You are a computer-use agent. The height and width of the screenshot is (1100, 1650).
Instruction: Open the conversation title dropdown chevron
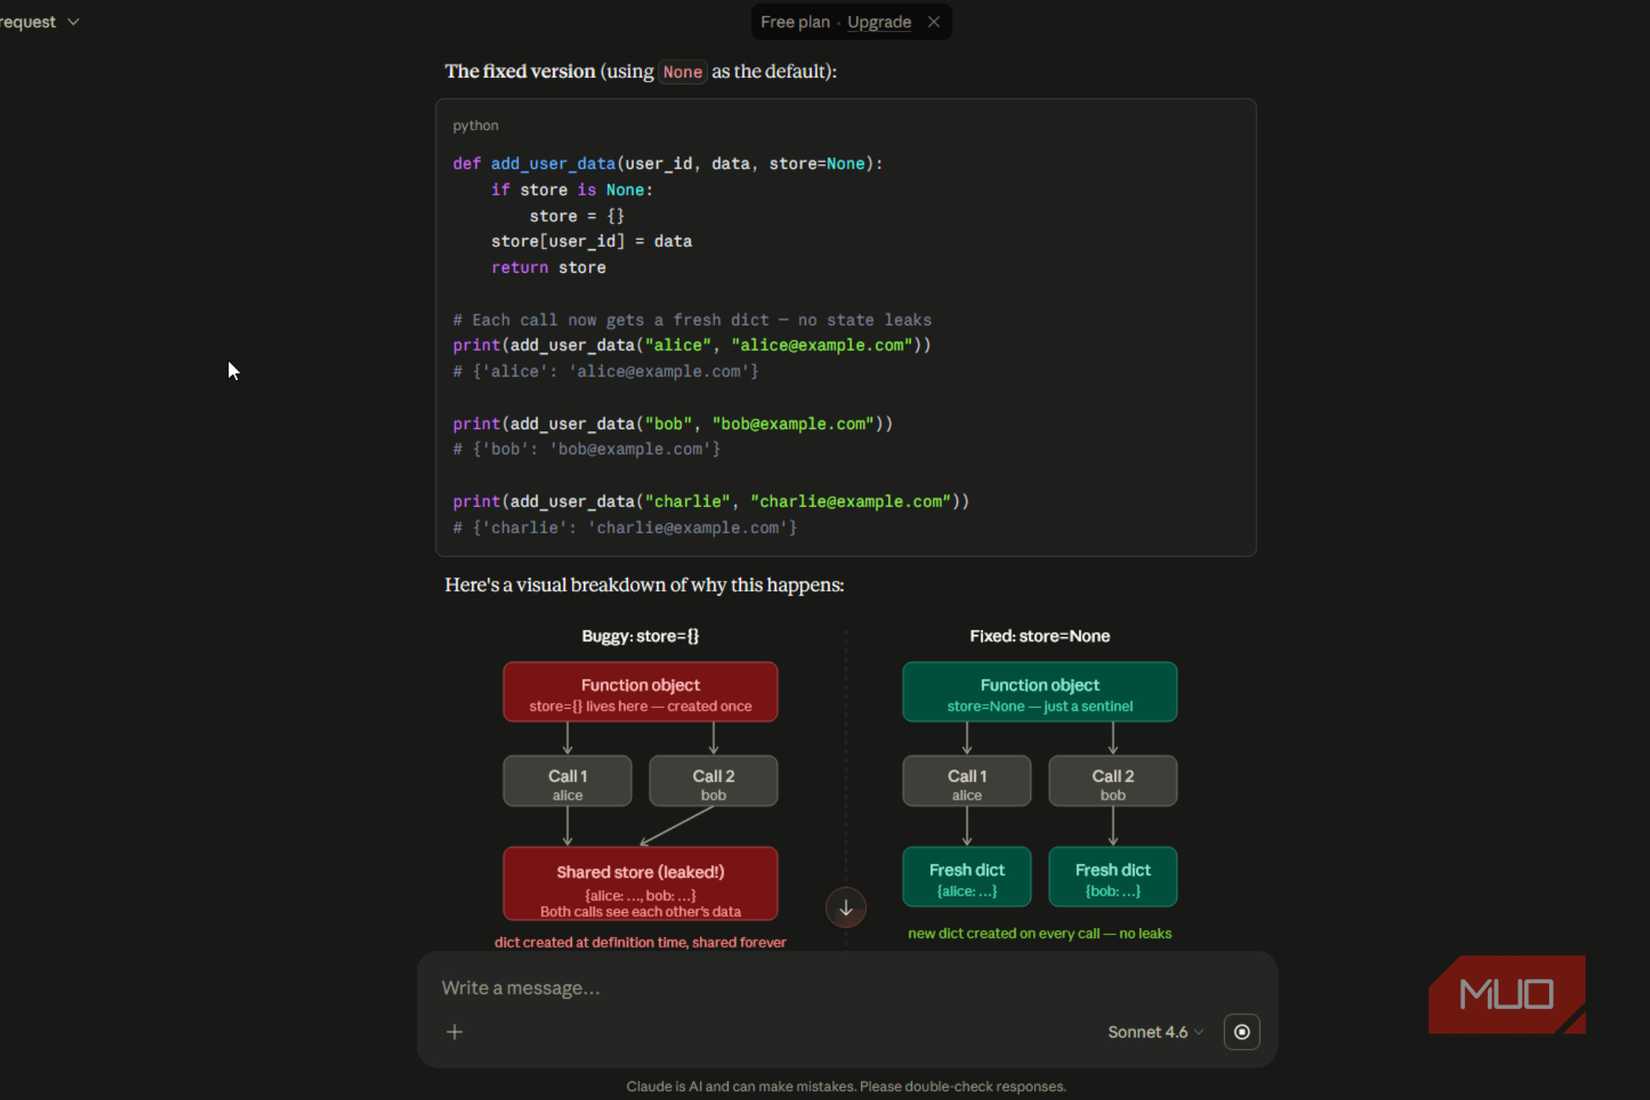click(x=73, y=22)
